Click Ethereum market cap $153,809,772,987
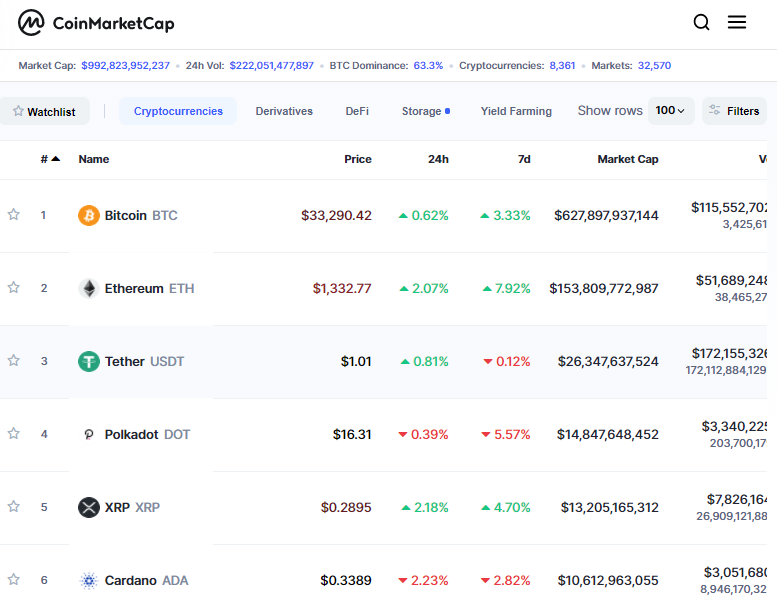The image size is (777, 613). (604, 288)
